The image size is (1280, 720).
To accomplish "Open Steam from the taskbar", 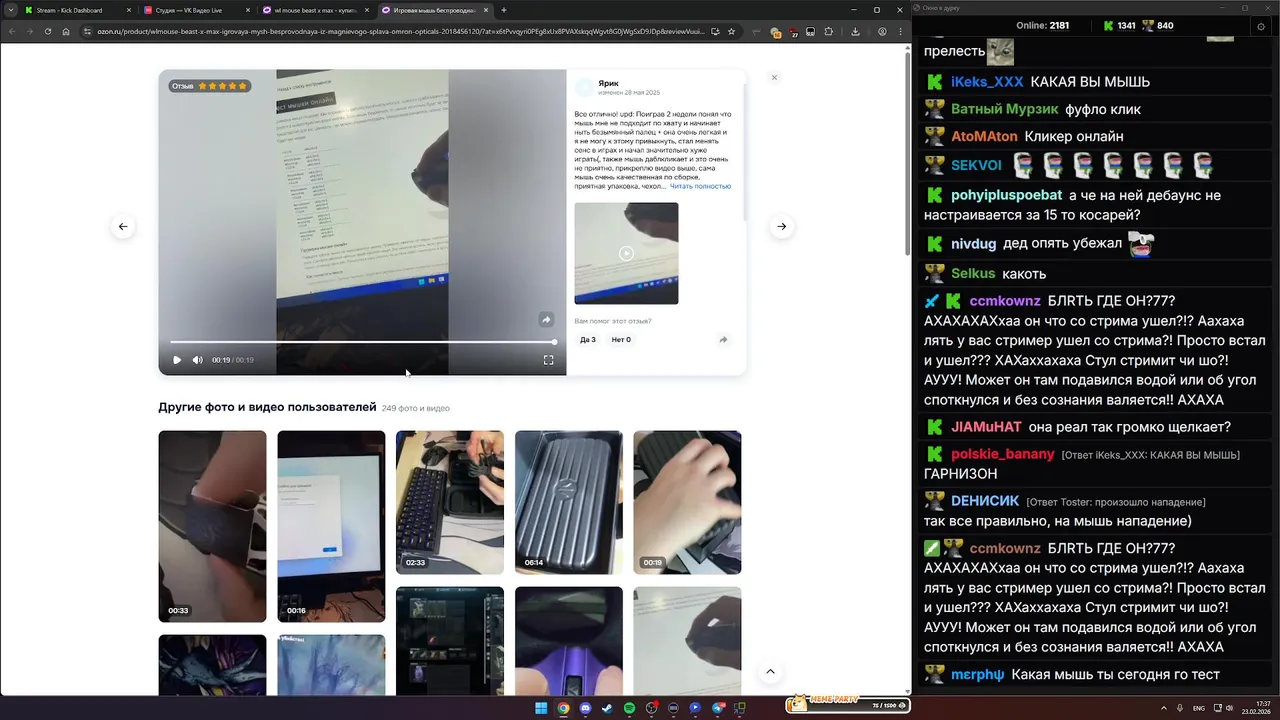I will coord(607,708).
